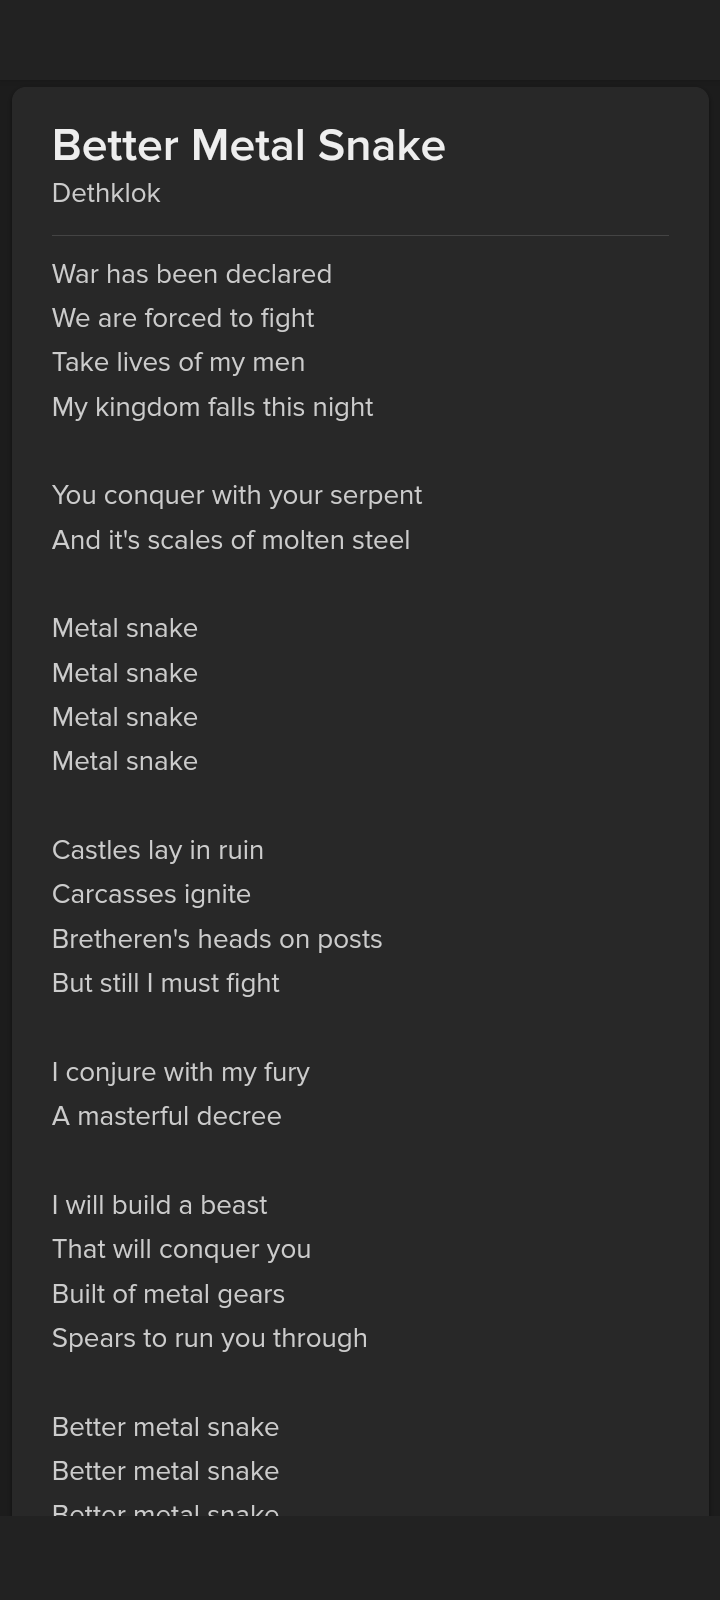
Task: Tap the Carcasses ignite line
Action: click(x=151, y=894)
